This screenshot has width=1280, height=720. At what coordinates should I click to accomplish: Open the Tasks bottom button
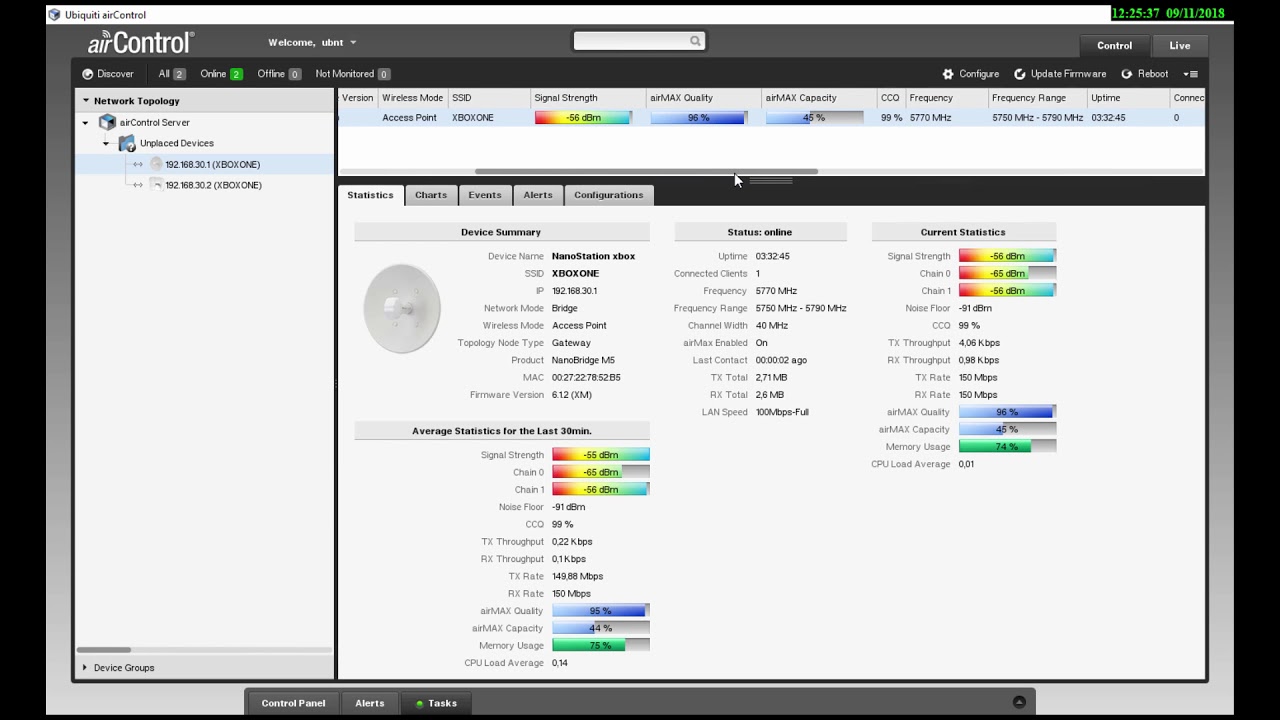(436, 703)
